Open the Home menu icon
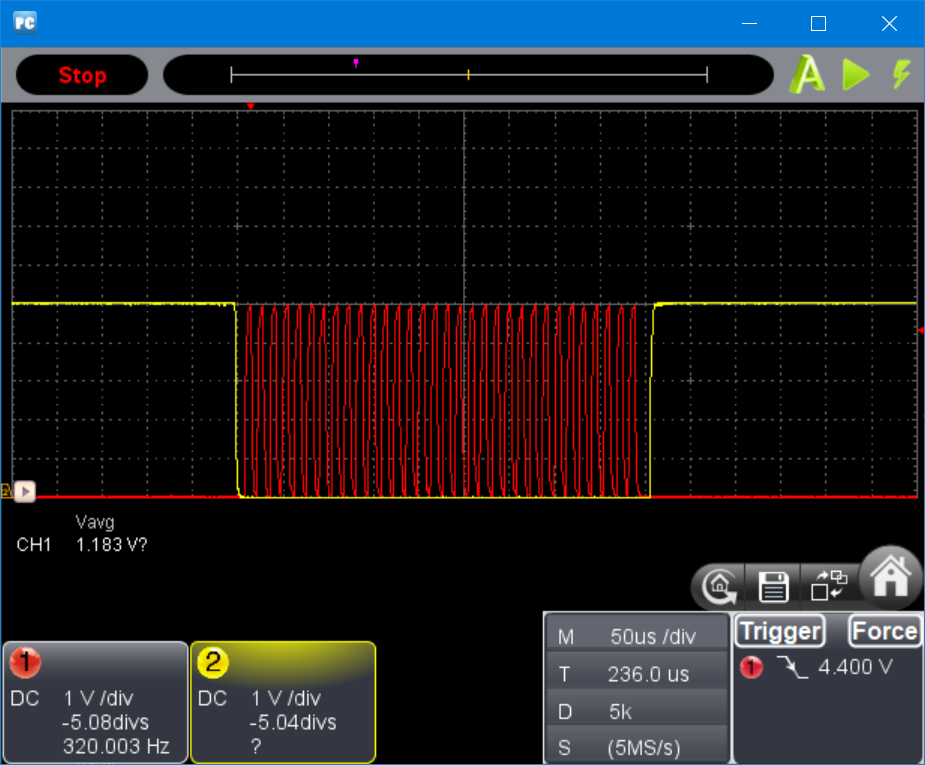925x765 pixels. pos(889,577)
